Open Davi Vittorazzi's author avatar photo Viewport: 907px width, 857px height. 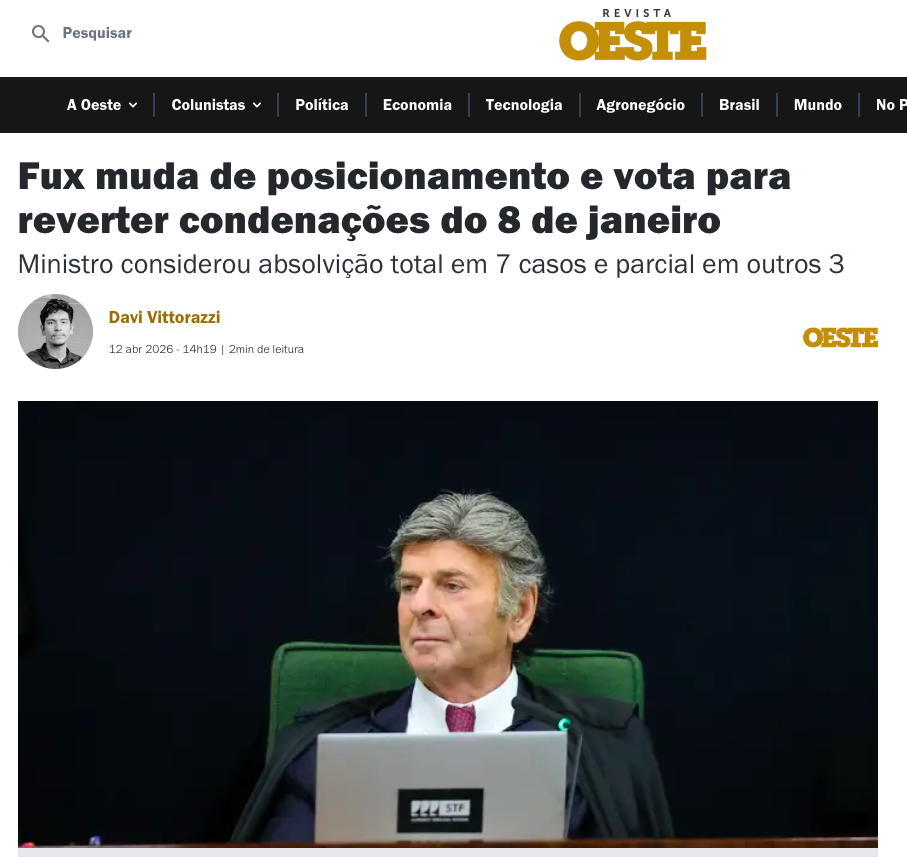pos(56,331)
